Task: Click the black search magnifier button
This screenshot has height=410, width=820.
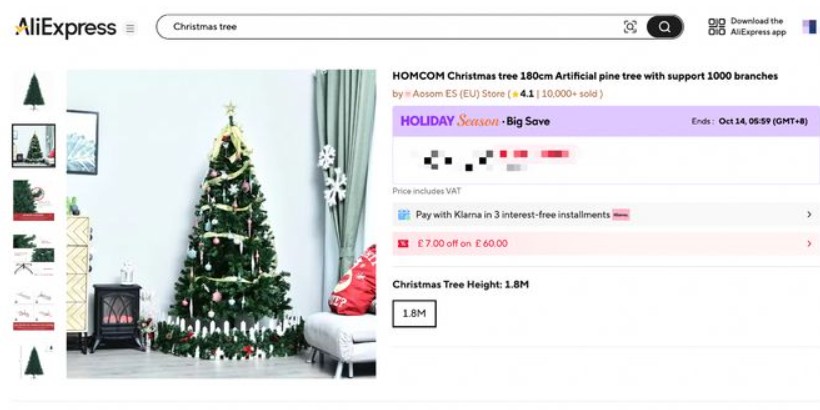Action: [x=664, y=27]
